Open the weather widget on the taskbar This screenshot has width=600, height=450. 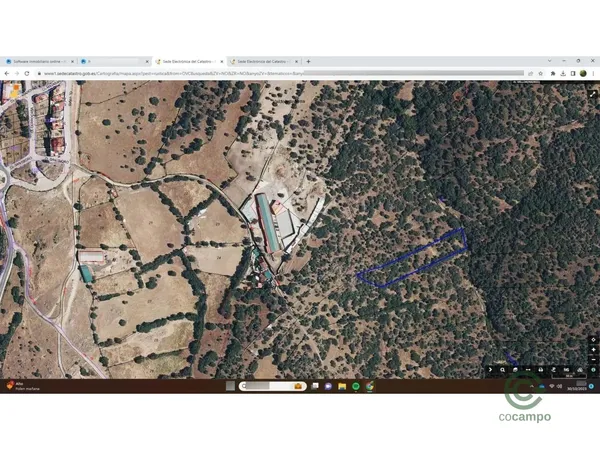pyautogui.click(x=23, y=386)
